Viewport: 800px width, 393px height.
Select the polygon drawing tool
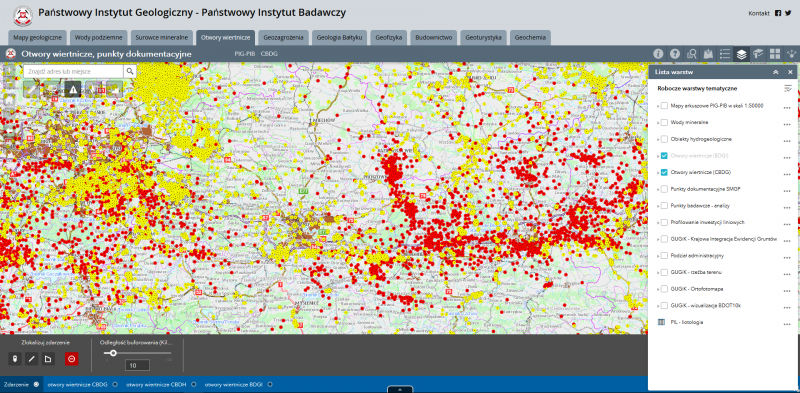click(48, 359)
